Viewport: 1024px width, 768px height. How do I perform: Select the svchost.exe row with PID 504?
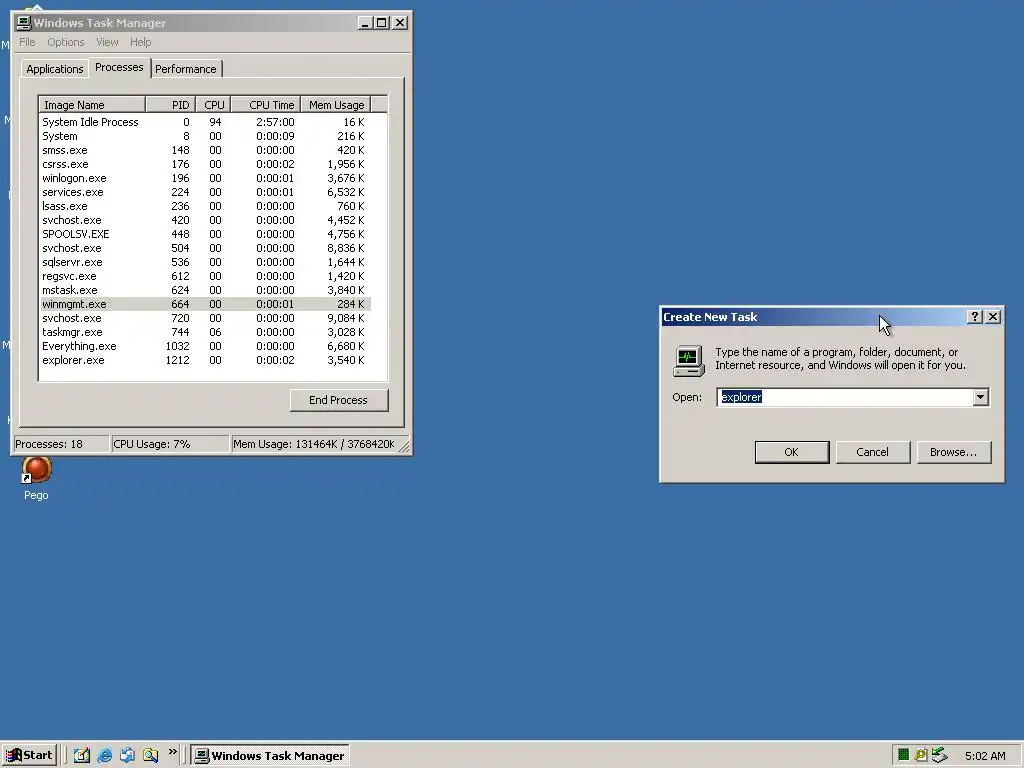click(x=205, y=248)
